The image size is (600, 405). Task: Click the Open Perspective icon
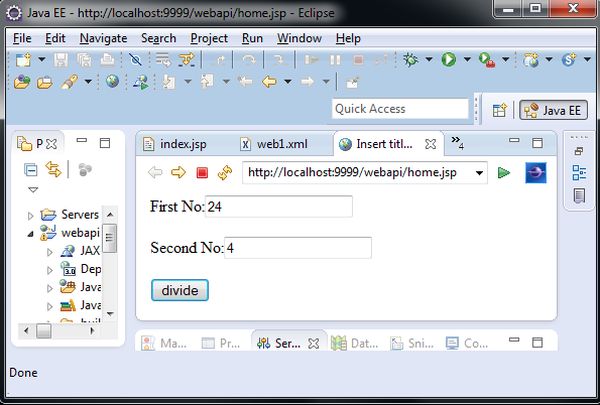pos(500,111)
